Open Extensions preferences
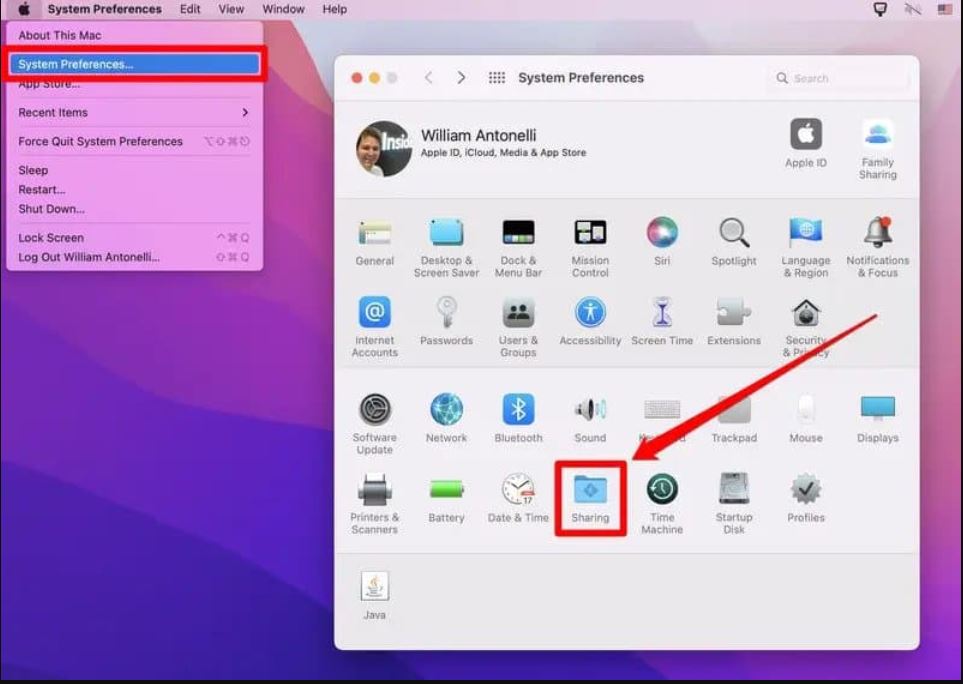 pyautogui.click(x=734, y=322)
